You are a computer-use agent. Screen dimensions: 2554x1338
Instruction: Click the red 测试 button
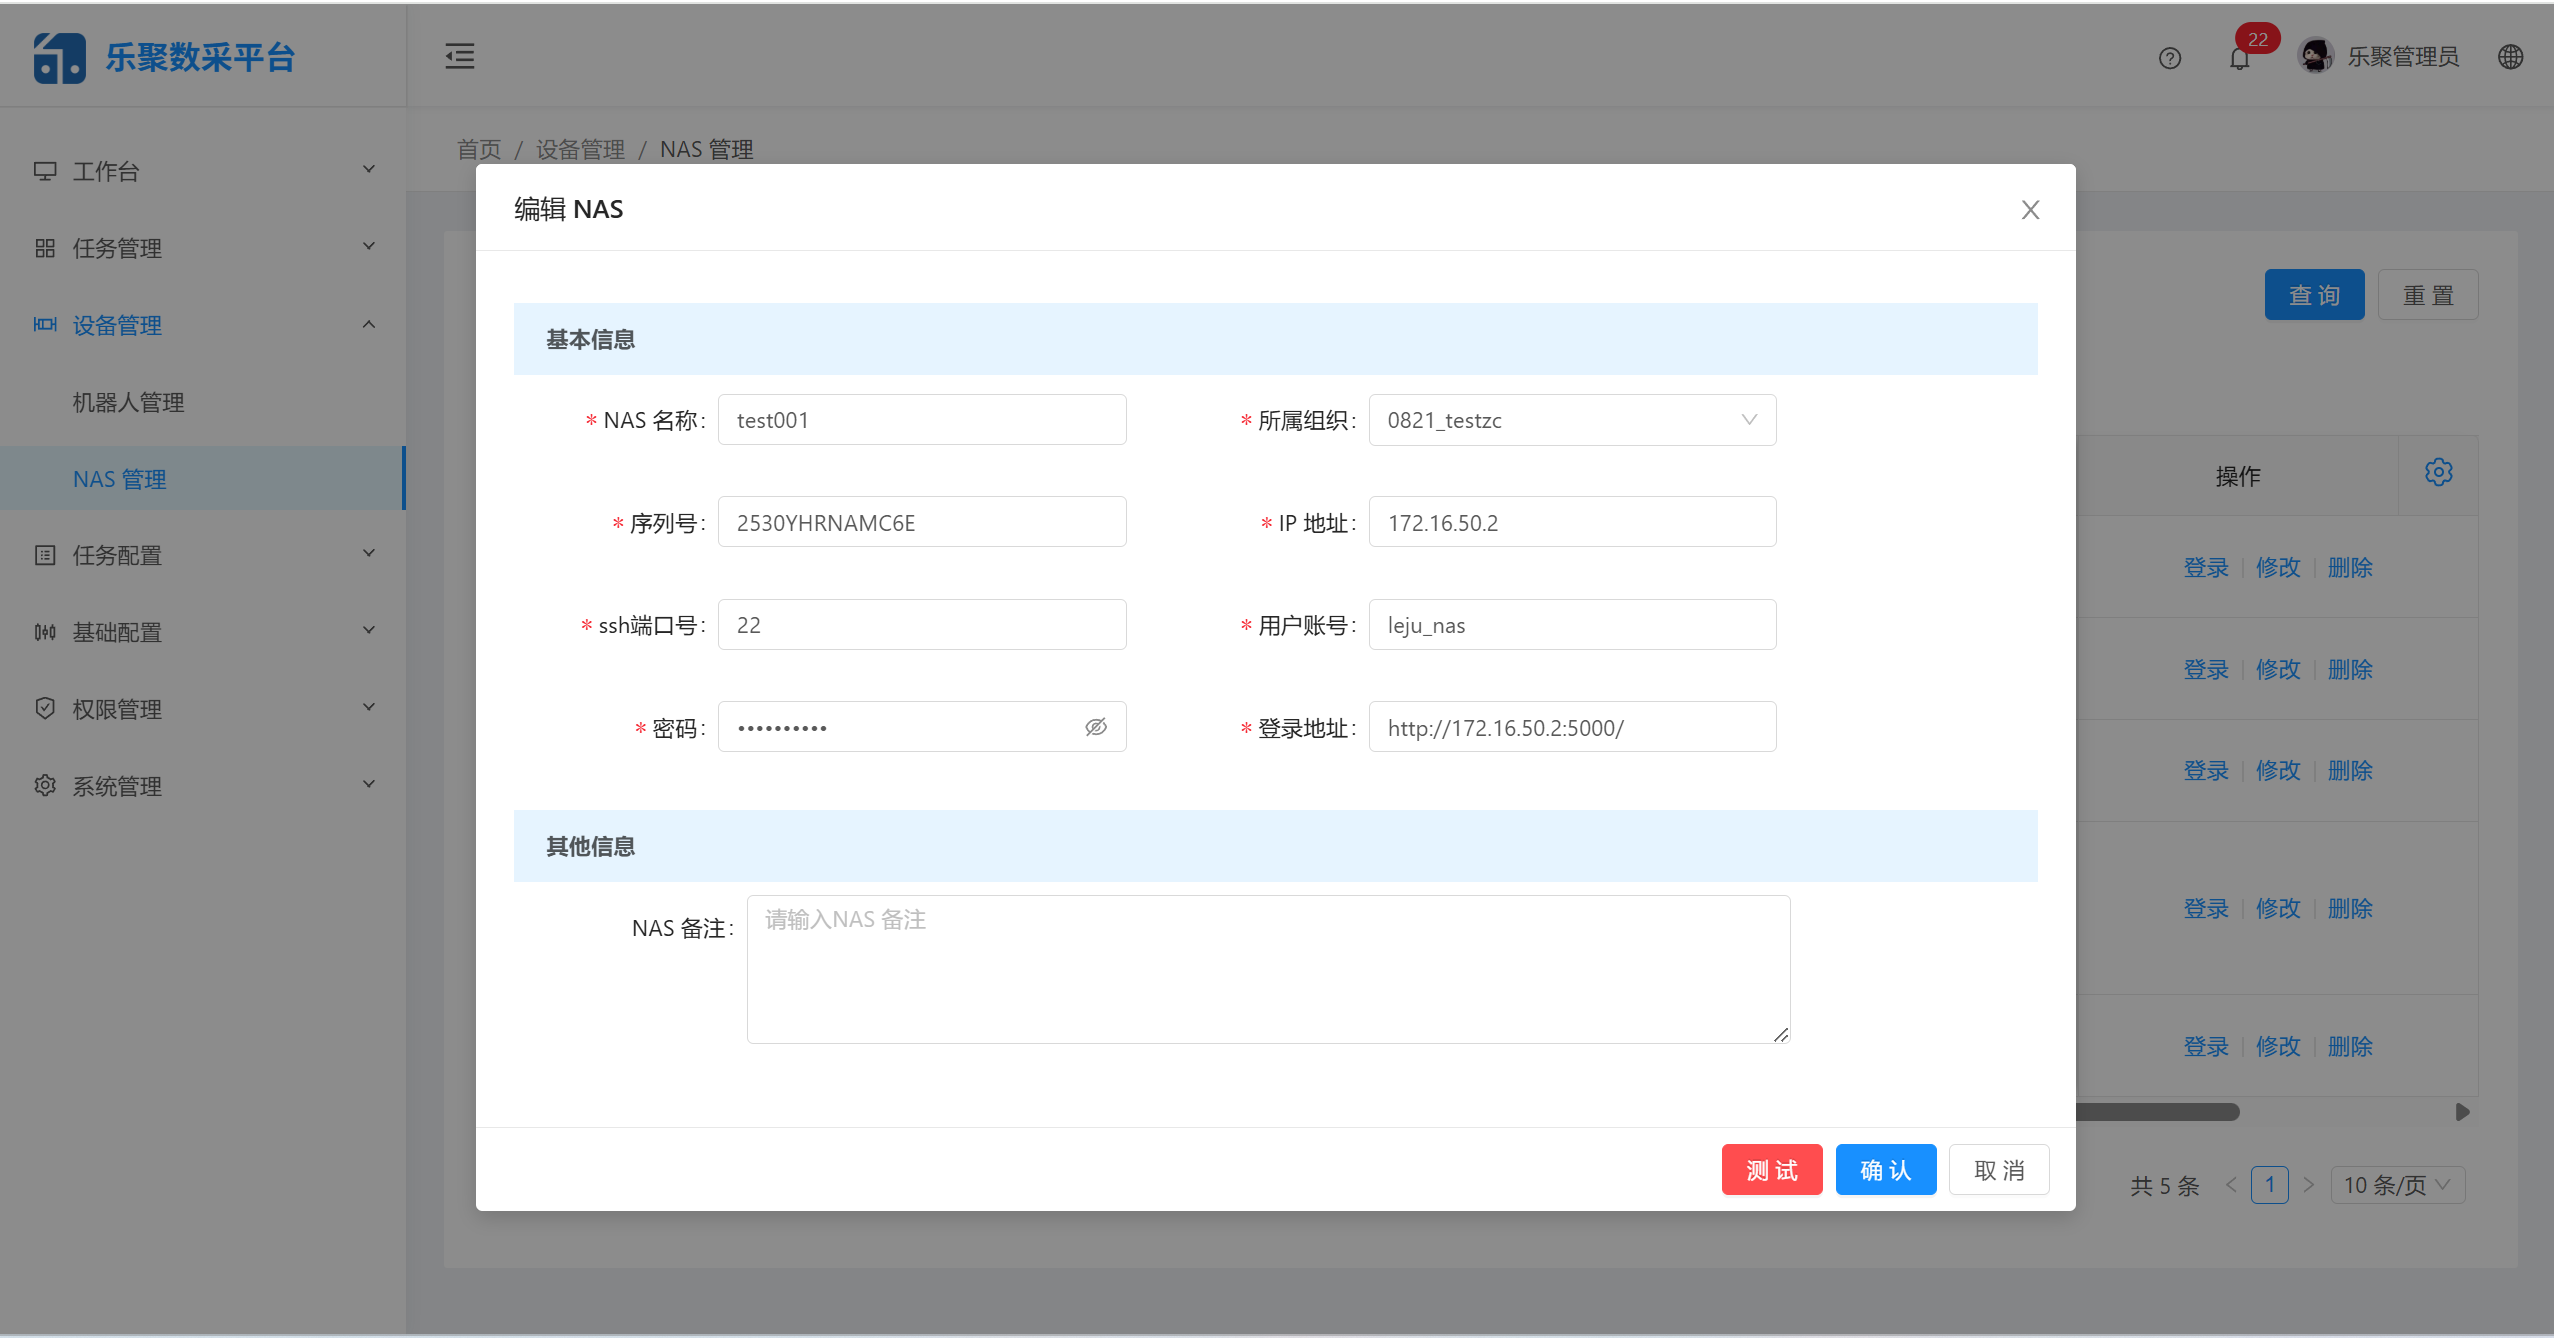click(x=1771, y=1170)
